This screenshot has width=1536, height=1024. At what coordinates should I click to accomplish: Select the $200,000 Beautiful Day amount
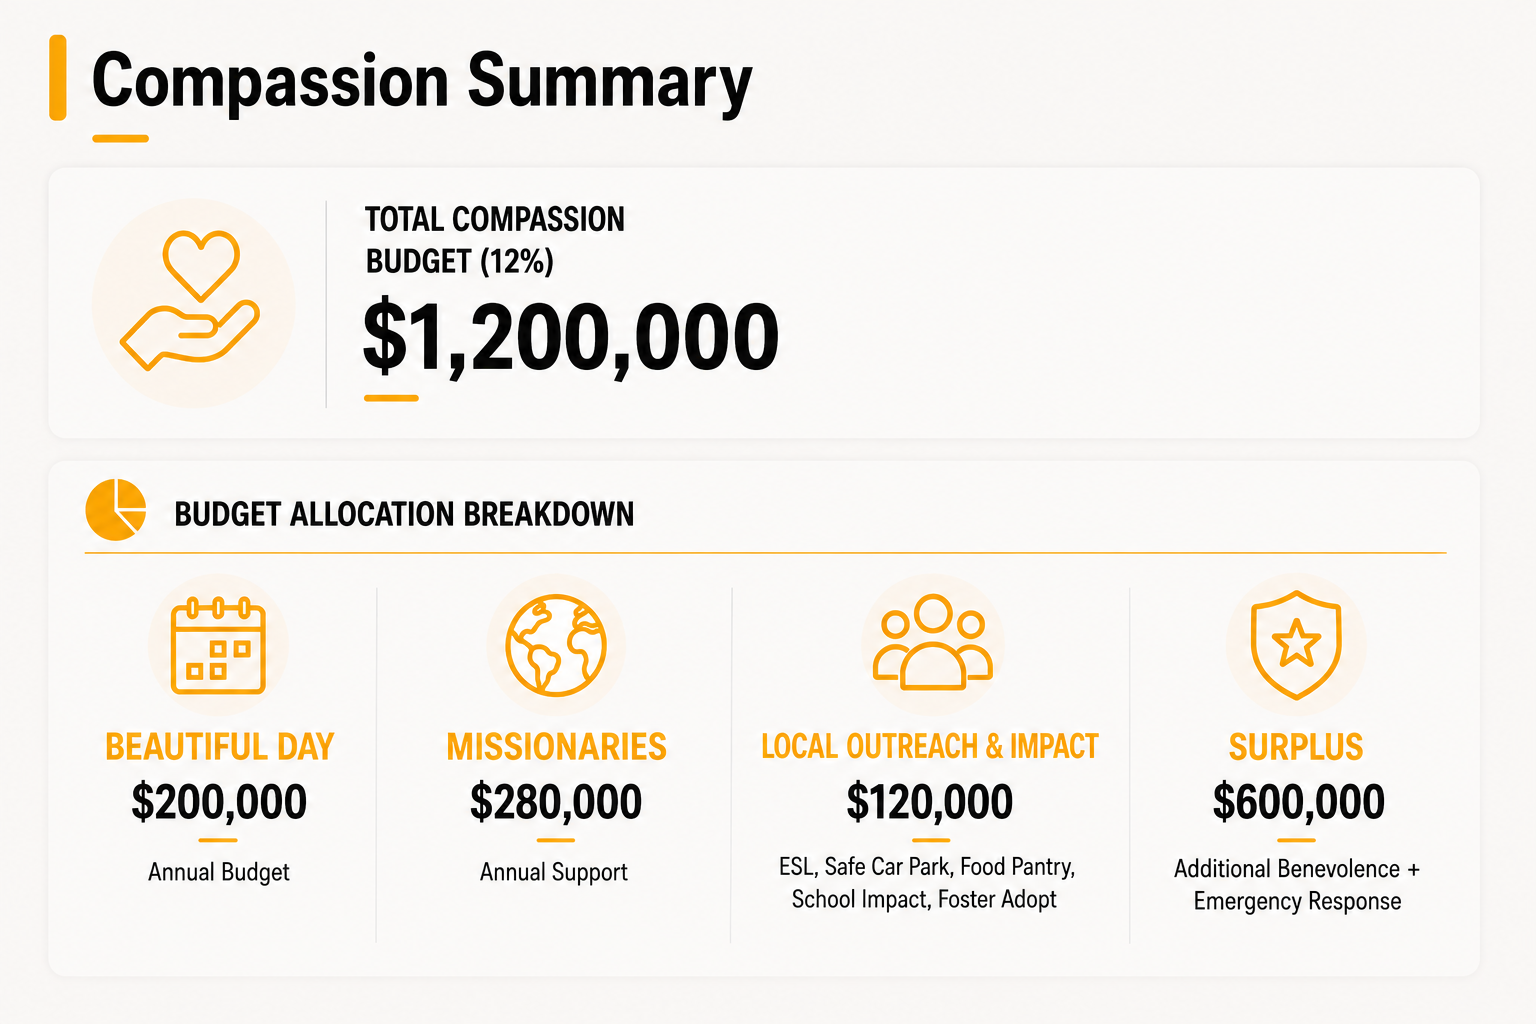click(x=219, y=802)
